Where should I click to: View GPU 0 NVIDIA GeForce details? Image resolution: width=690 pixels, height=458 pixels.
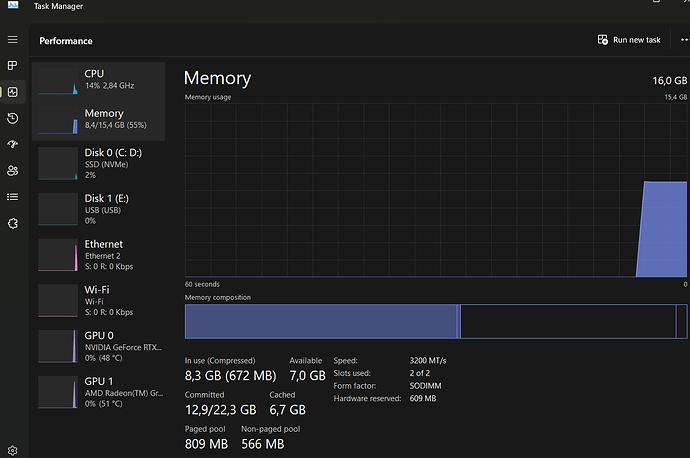pyautogui.click(x=98, y=345)
